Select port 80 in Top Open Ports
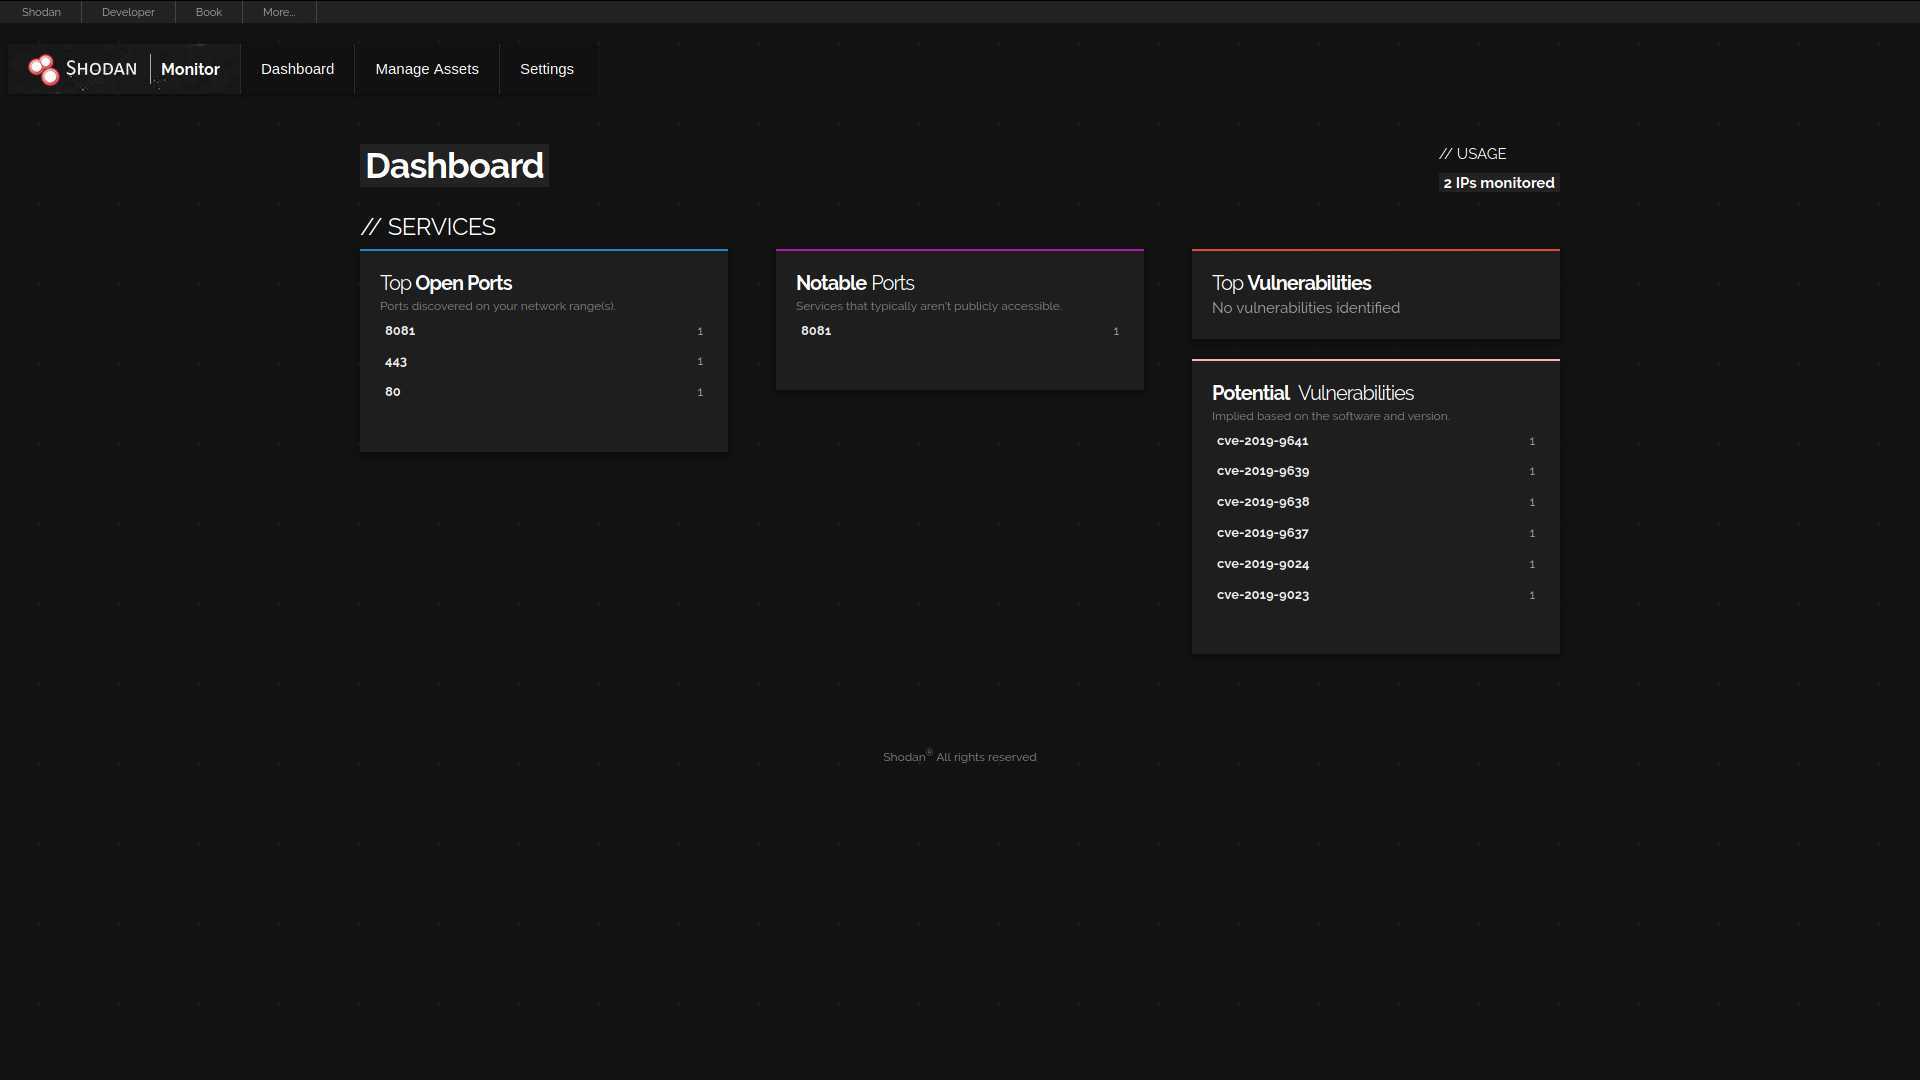This screenshot has height=1080, width=1920. 393,392
